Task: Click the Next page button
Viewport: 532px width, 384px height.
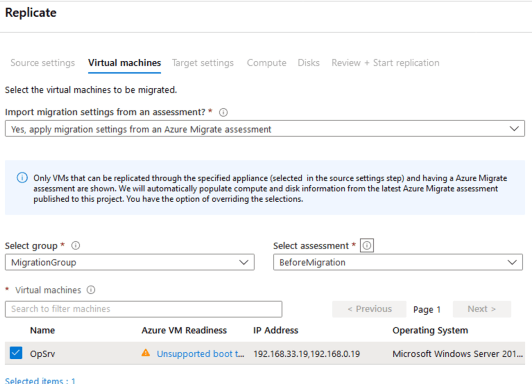Action: click(482, 309)
